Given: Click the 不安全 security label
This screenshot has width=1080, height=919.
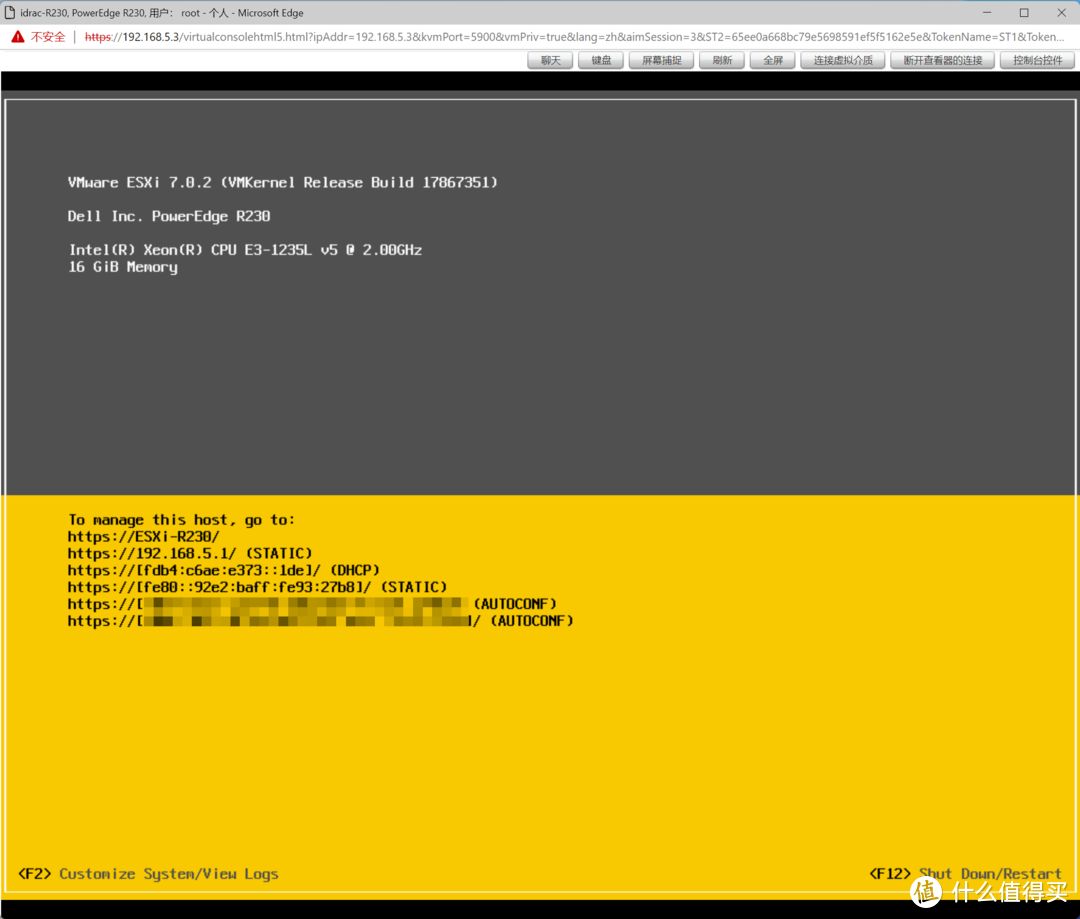Looking at the screenshot, I should pos(48,37).
